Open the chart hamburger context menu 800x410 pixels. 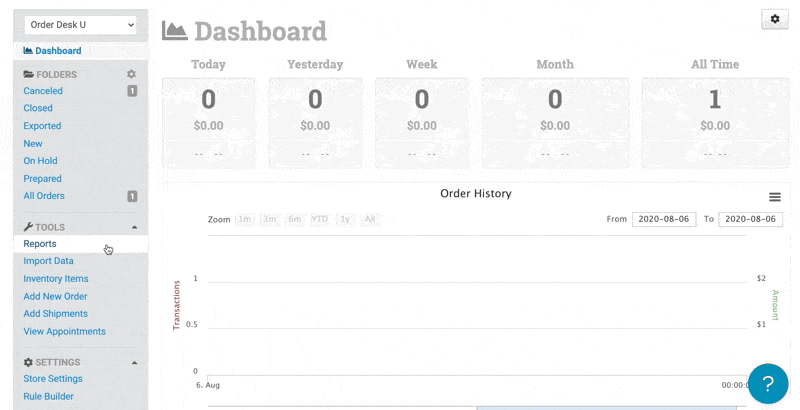click(774, 197)
